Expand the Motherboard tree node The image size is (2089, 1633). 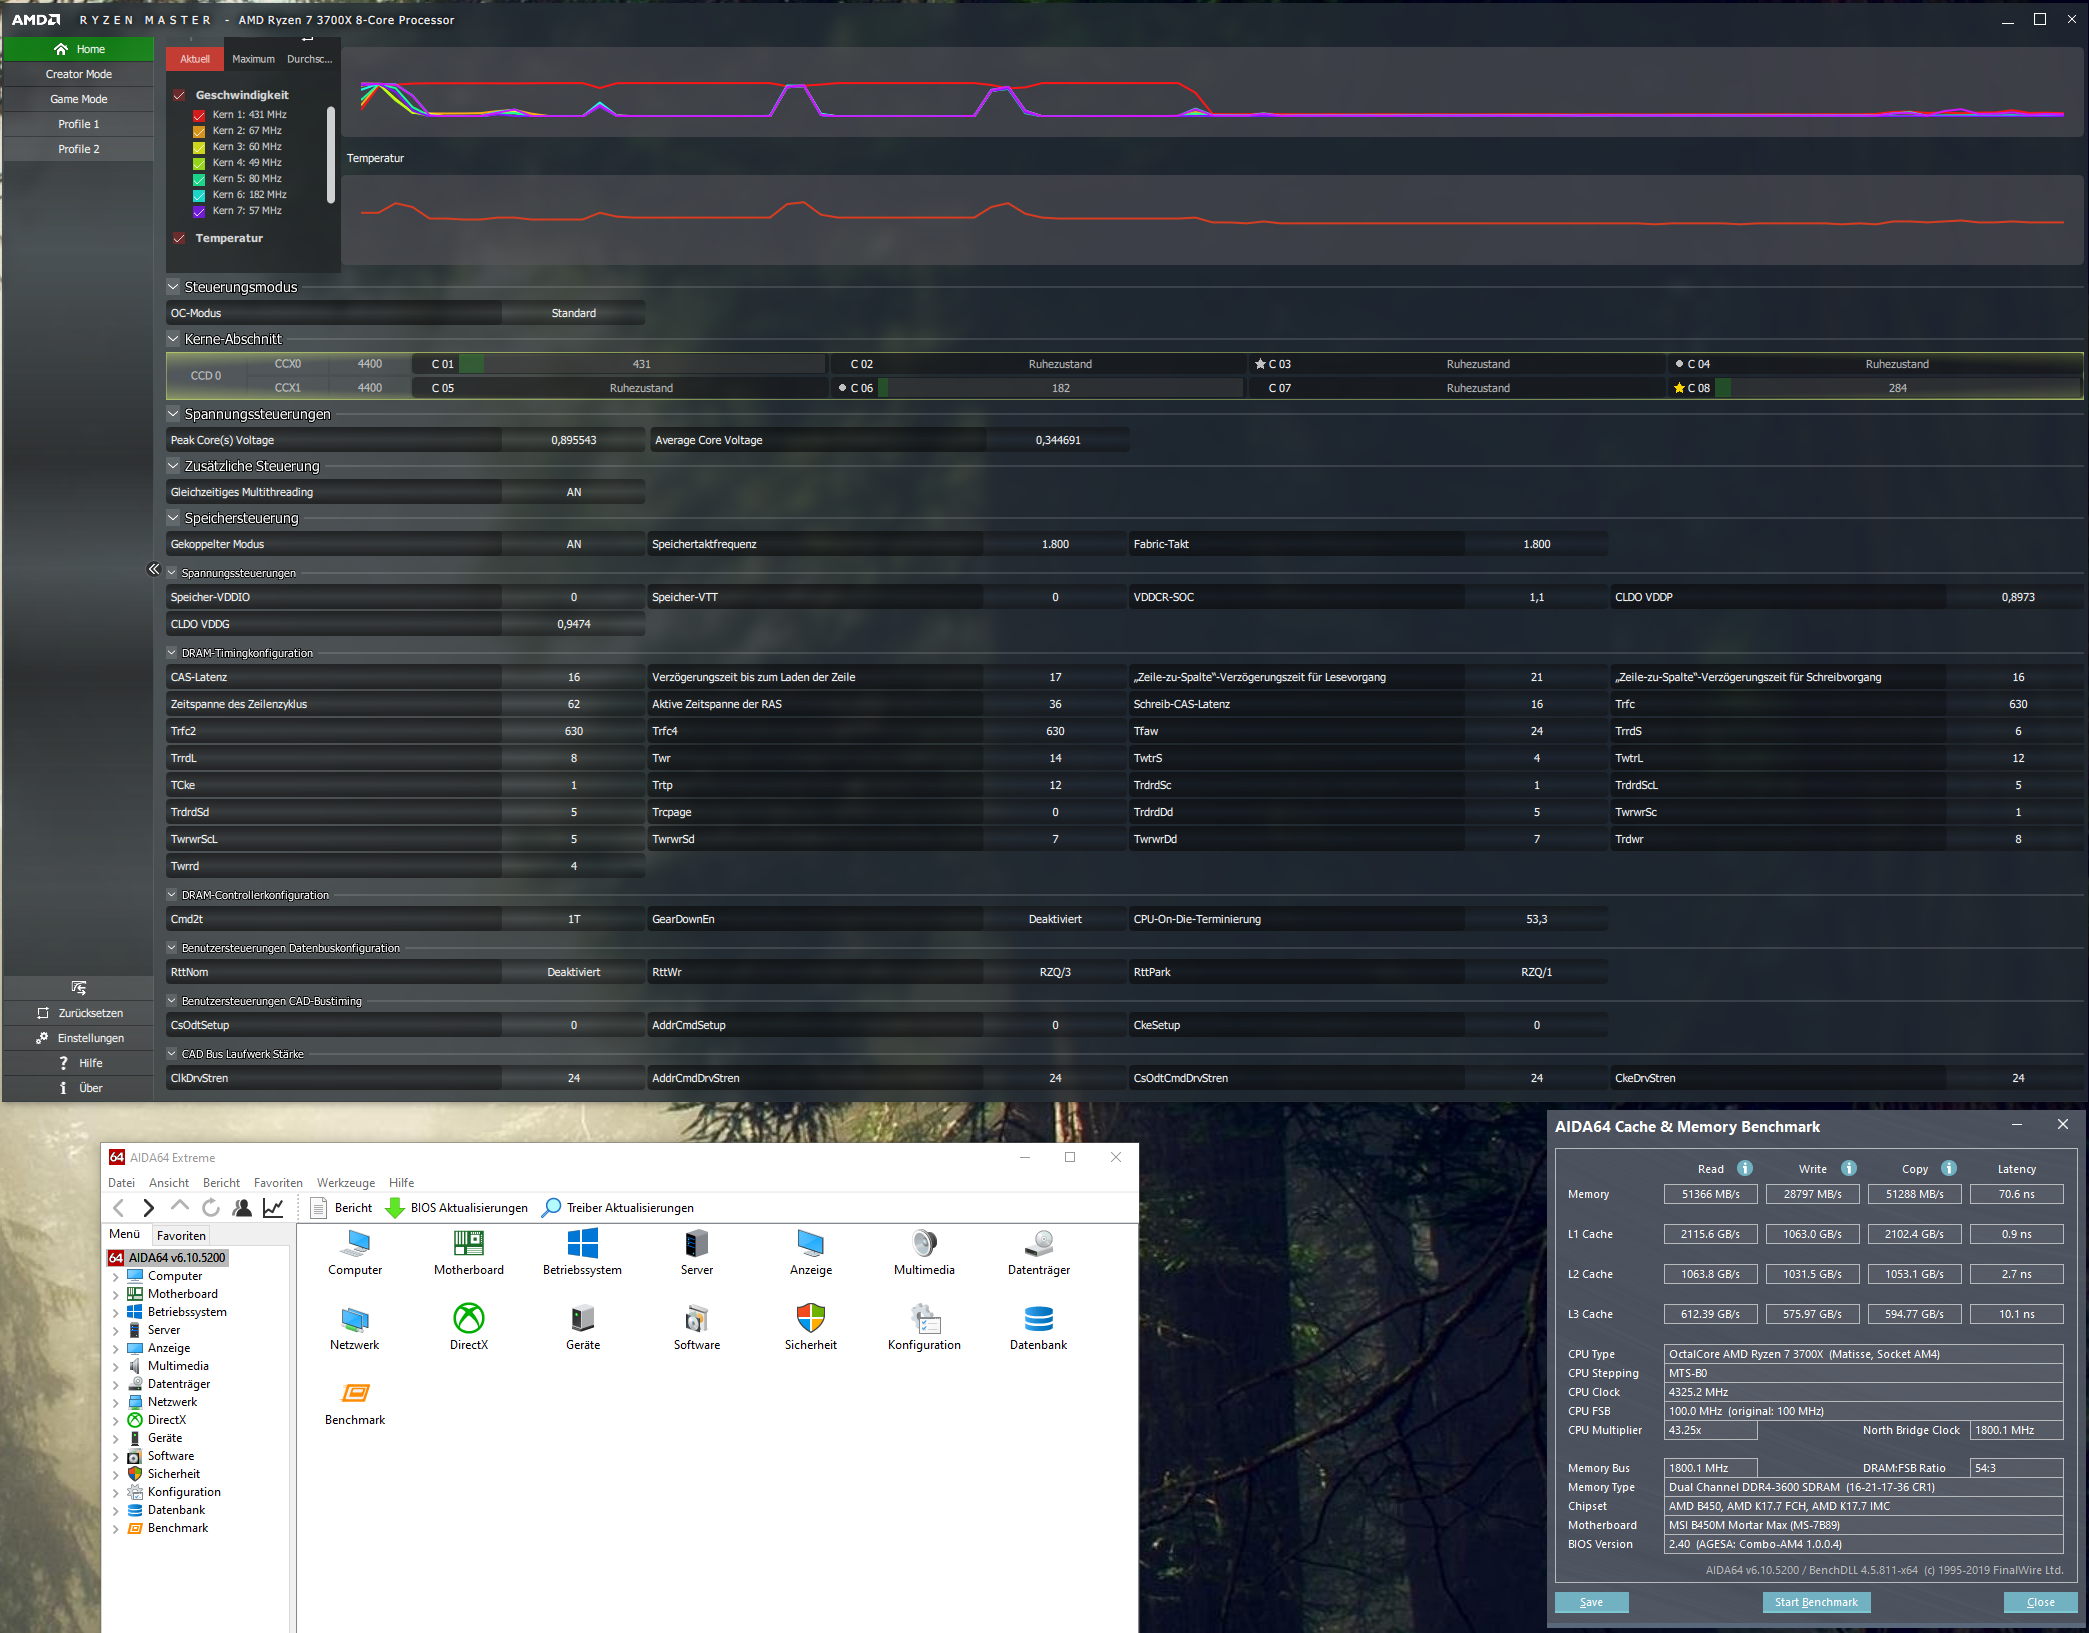click(x=115, y=1294)
